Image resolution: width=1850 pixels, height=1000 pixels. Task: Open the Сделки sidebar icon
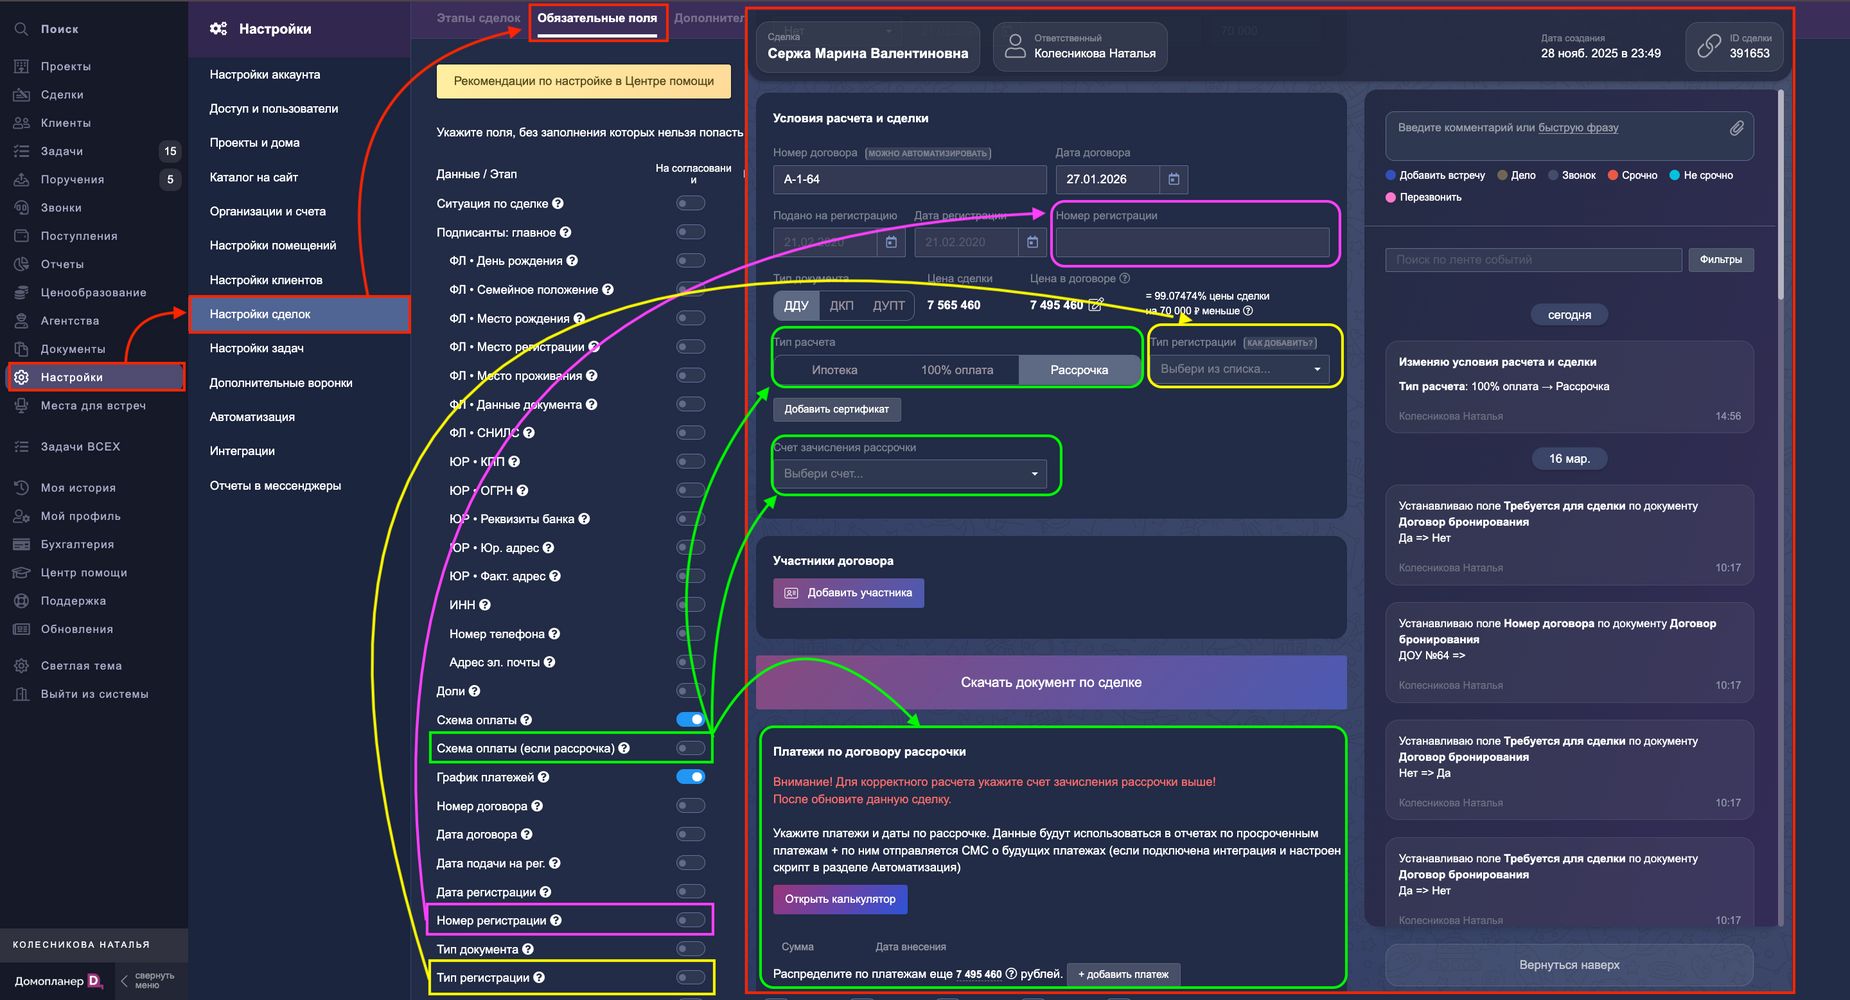click(x=21, y=94)
